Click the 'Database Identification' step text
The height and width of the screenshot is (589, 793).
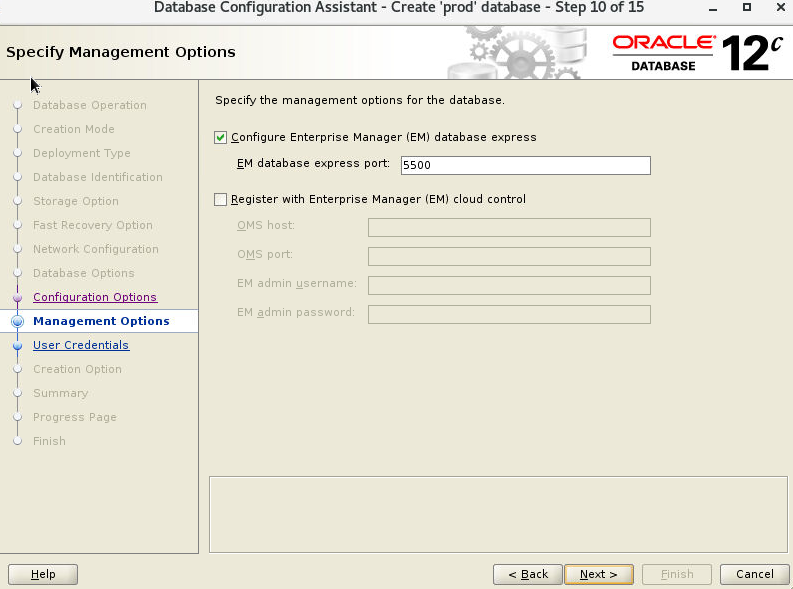tap(98, 177)
